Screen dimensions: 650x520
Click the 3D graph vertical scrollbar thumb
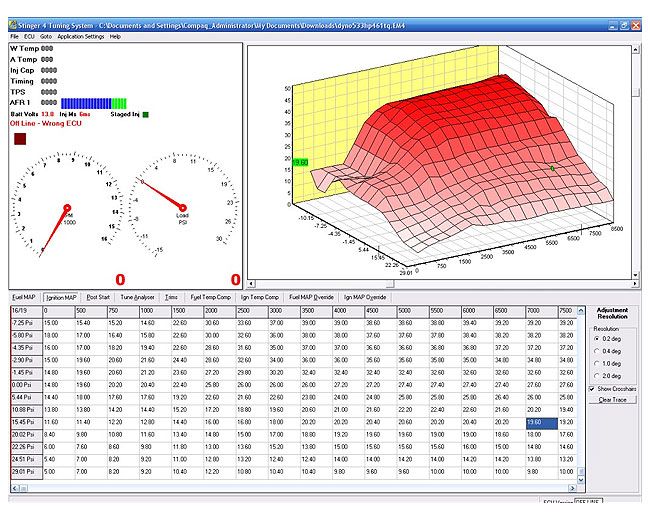635,93
